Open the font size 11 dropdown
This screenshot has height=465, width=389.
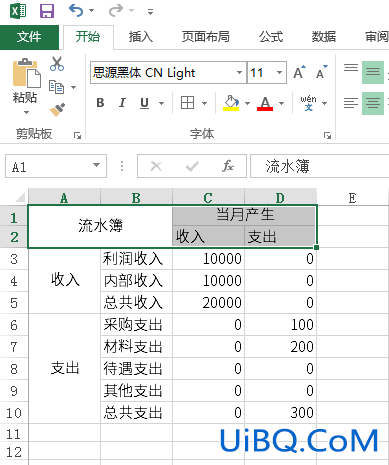point(279,72)
